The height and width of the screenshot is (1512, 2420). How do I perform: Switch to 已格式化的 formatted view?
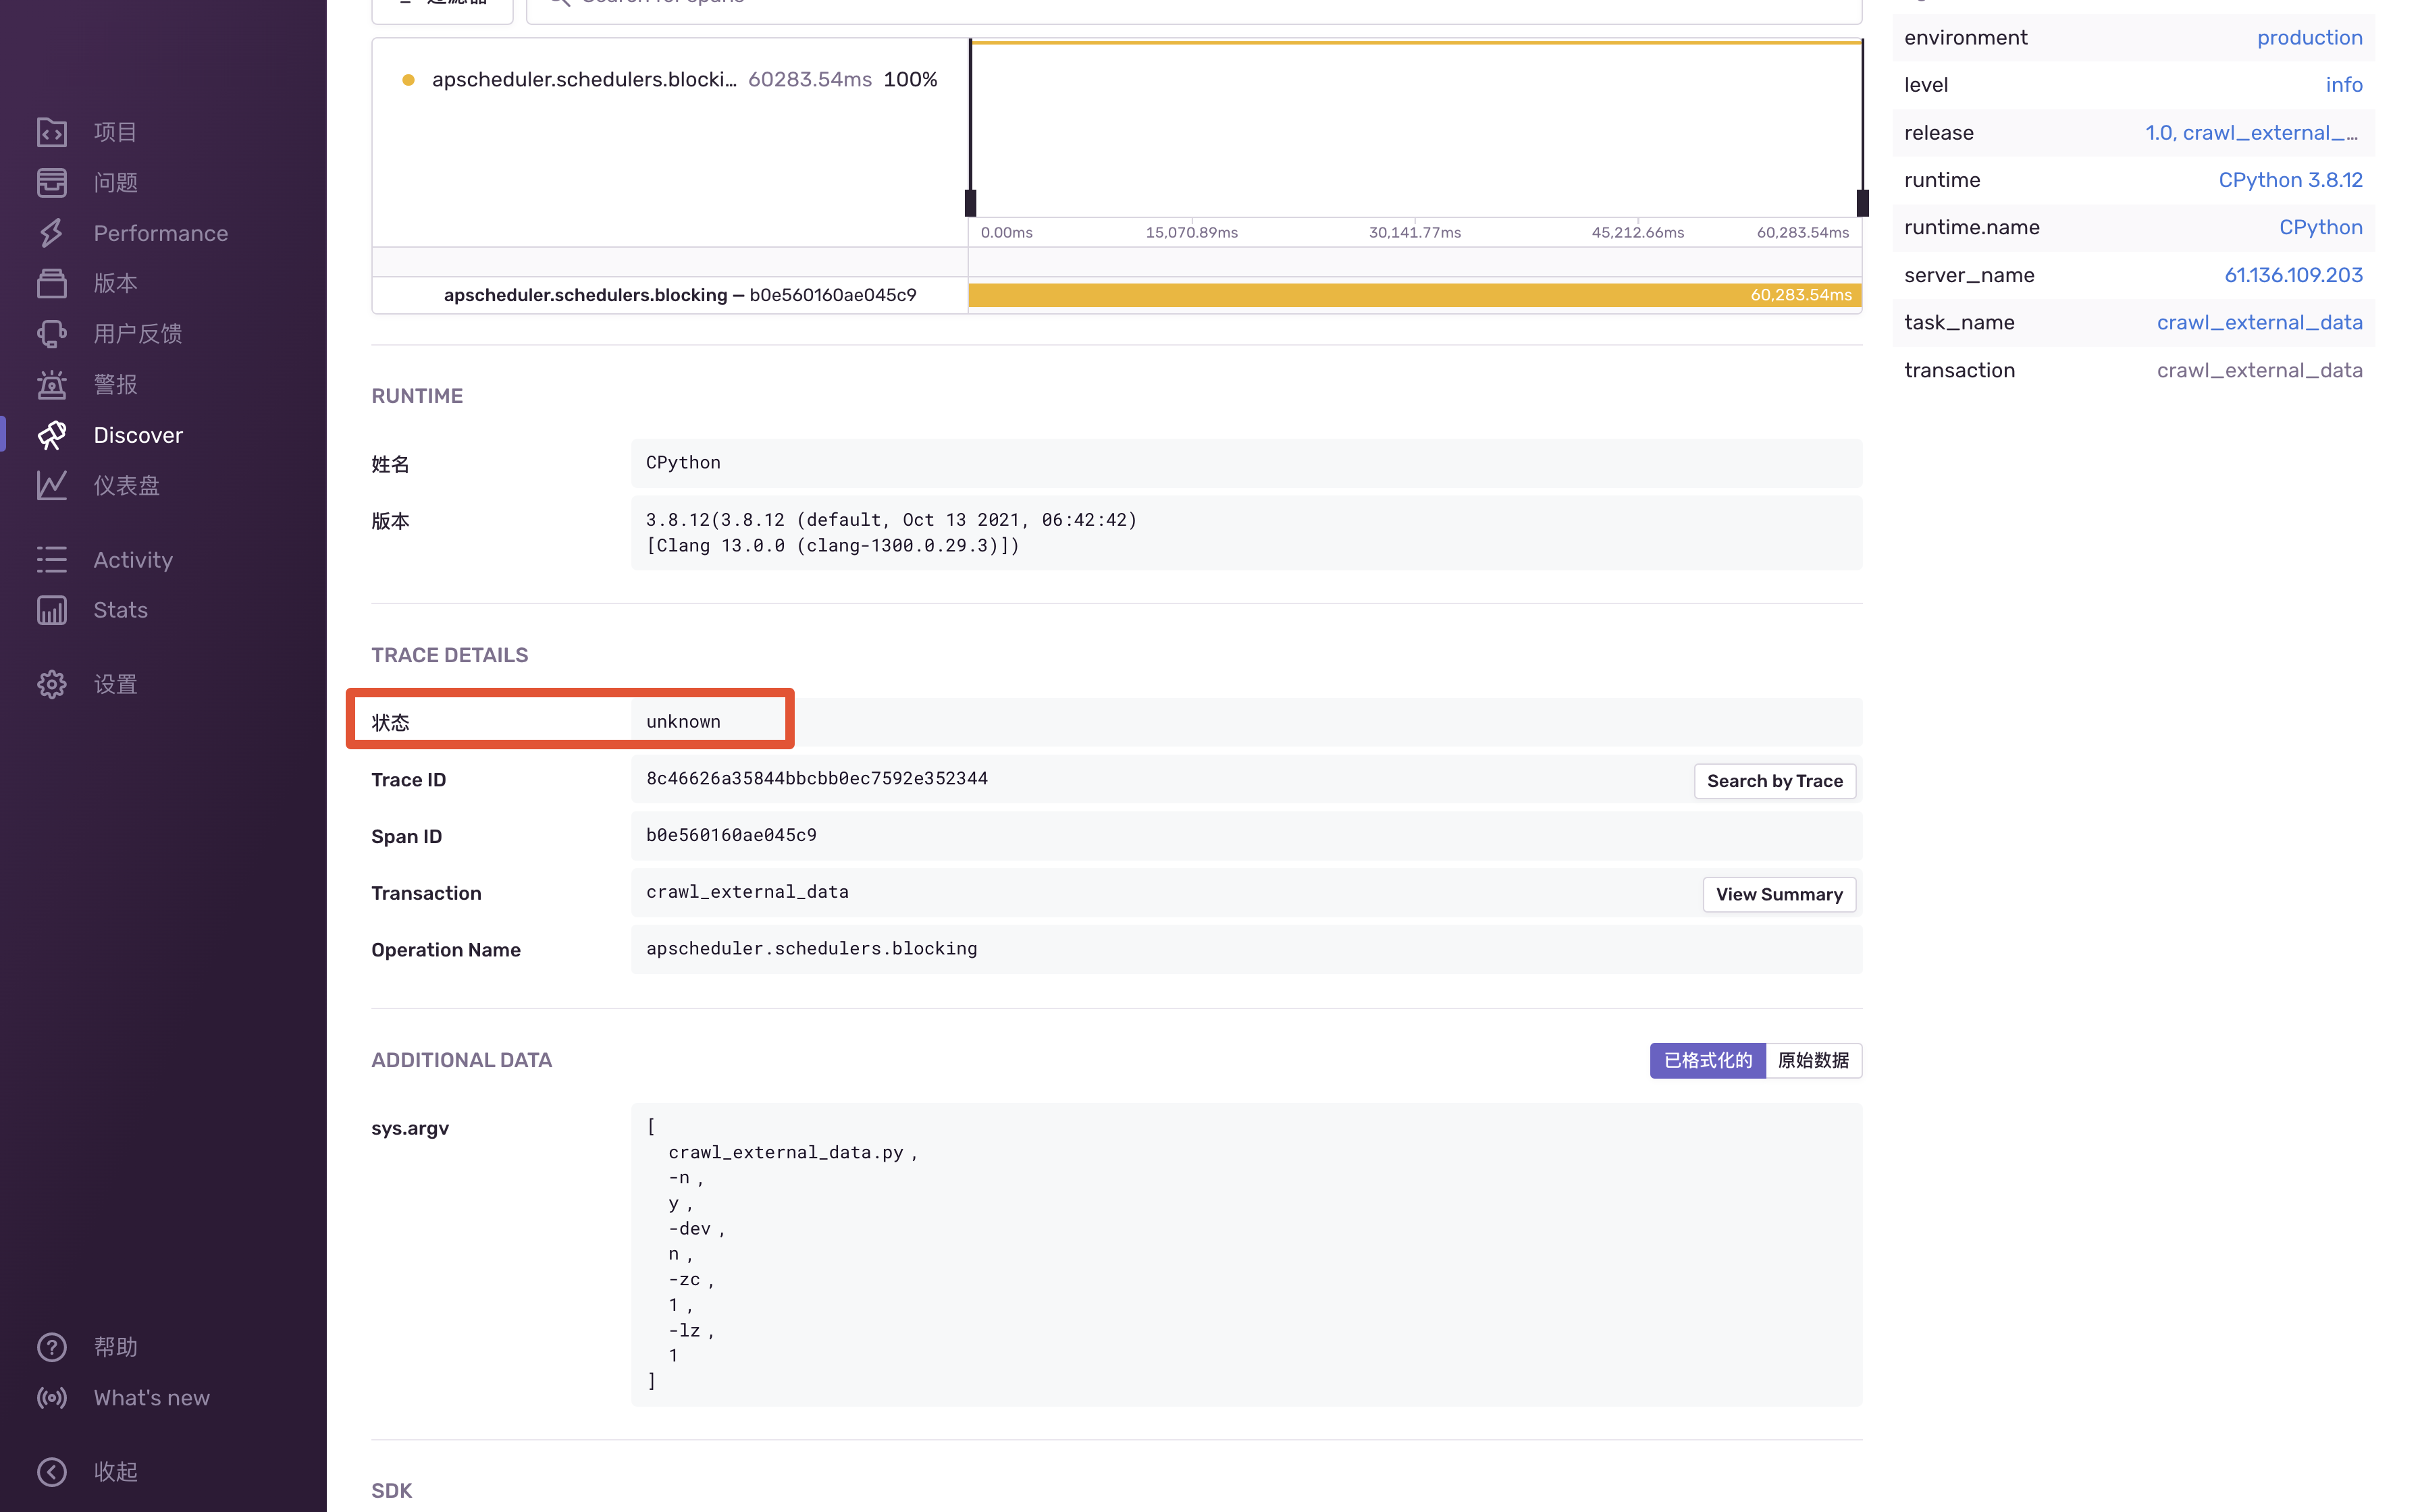pyautogui.click(x=1707, y=1060)
